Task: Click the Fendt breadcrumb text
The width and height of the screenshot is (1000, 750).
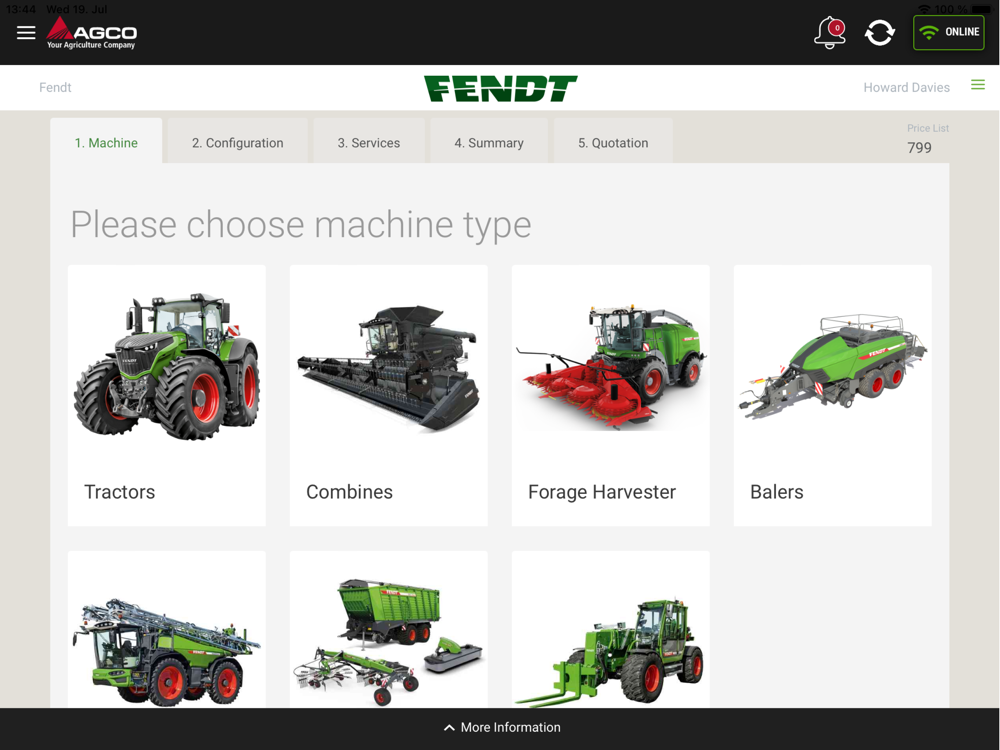Action: [x=55, y=87]
